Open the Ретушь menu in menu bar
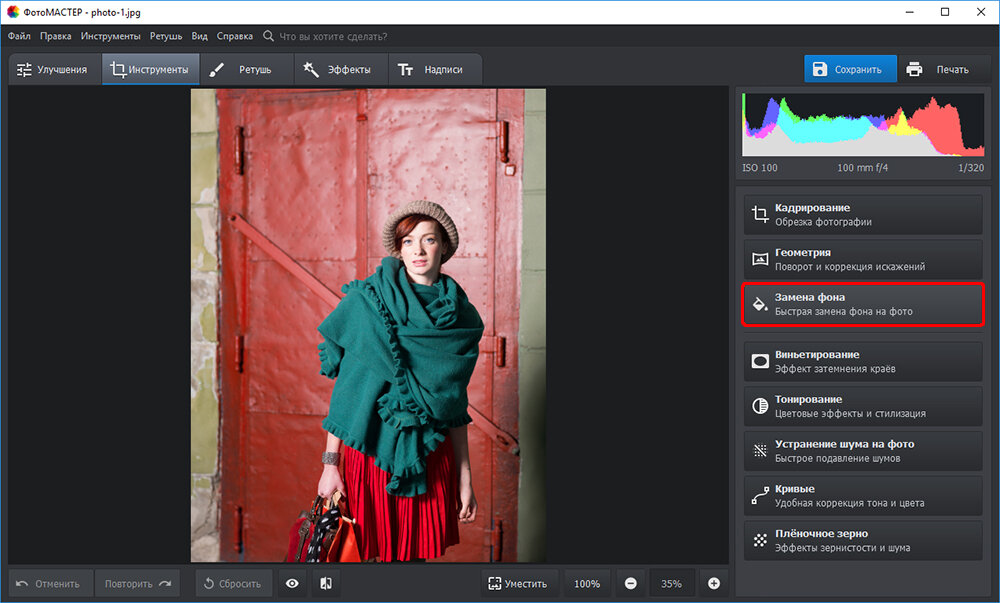 (x=166, y=36)
